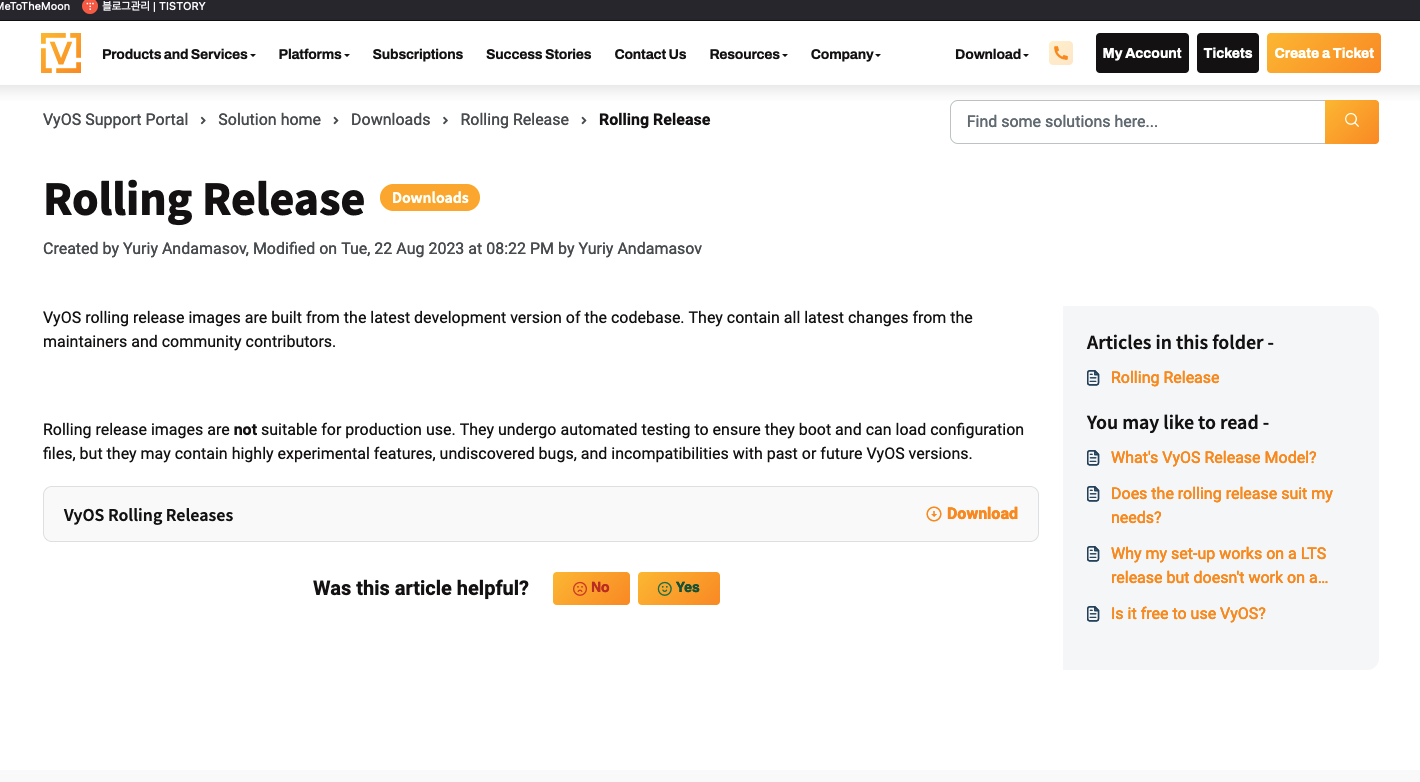Click the download circle icon beside Download
1420x782 pixels.
point(934,514)
